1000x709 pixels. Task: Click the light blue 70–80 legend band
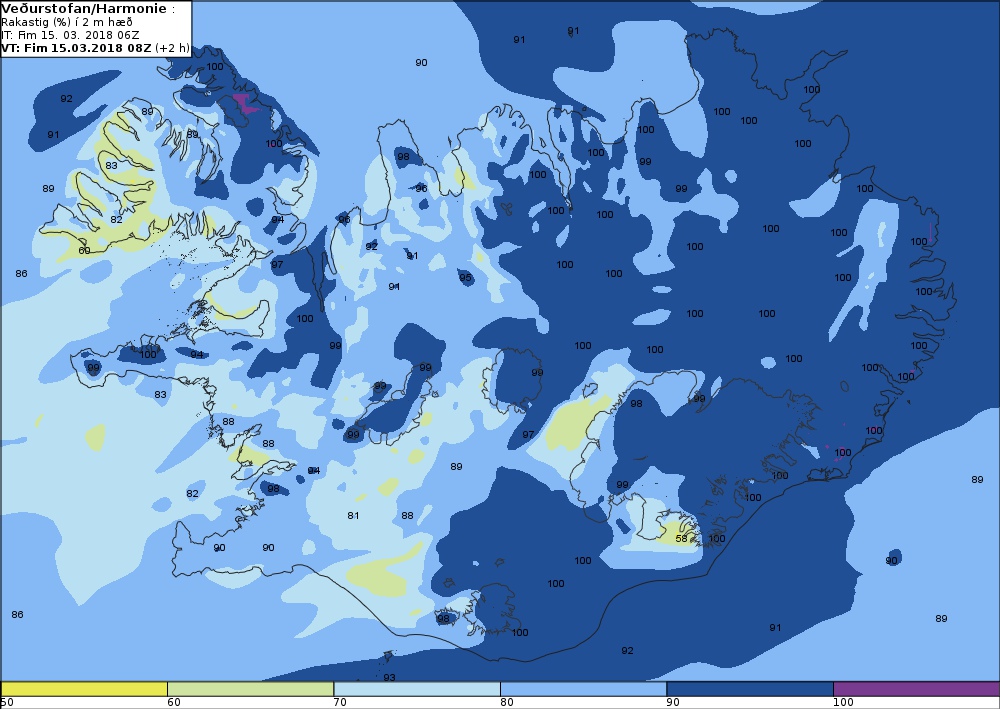click(417, 689)
